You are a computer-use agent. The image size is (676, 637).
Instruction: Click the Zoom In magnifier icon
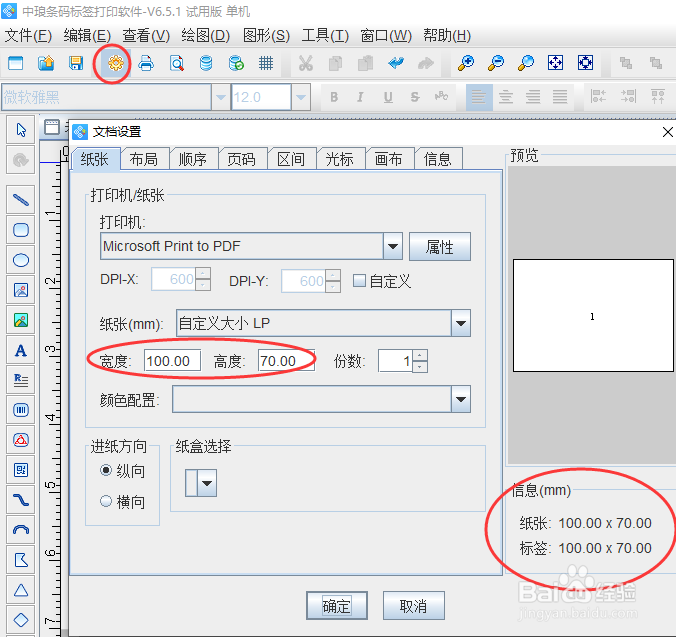[x=466, y=63]
